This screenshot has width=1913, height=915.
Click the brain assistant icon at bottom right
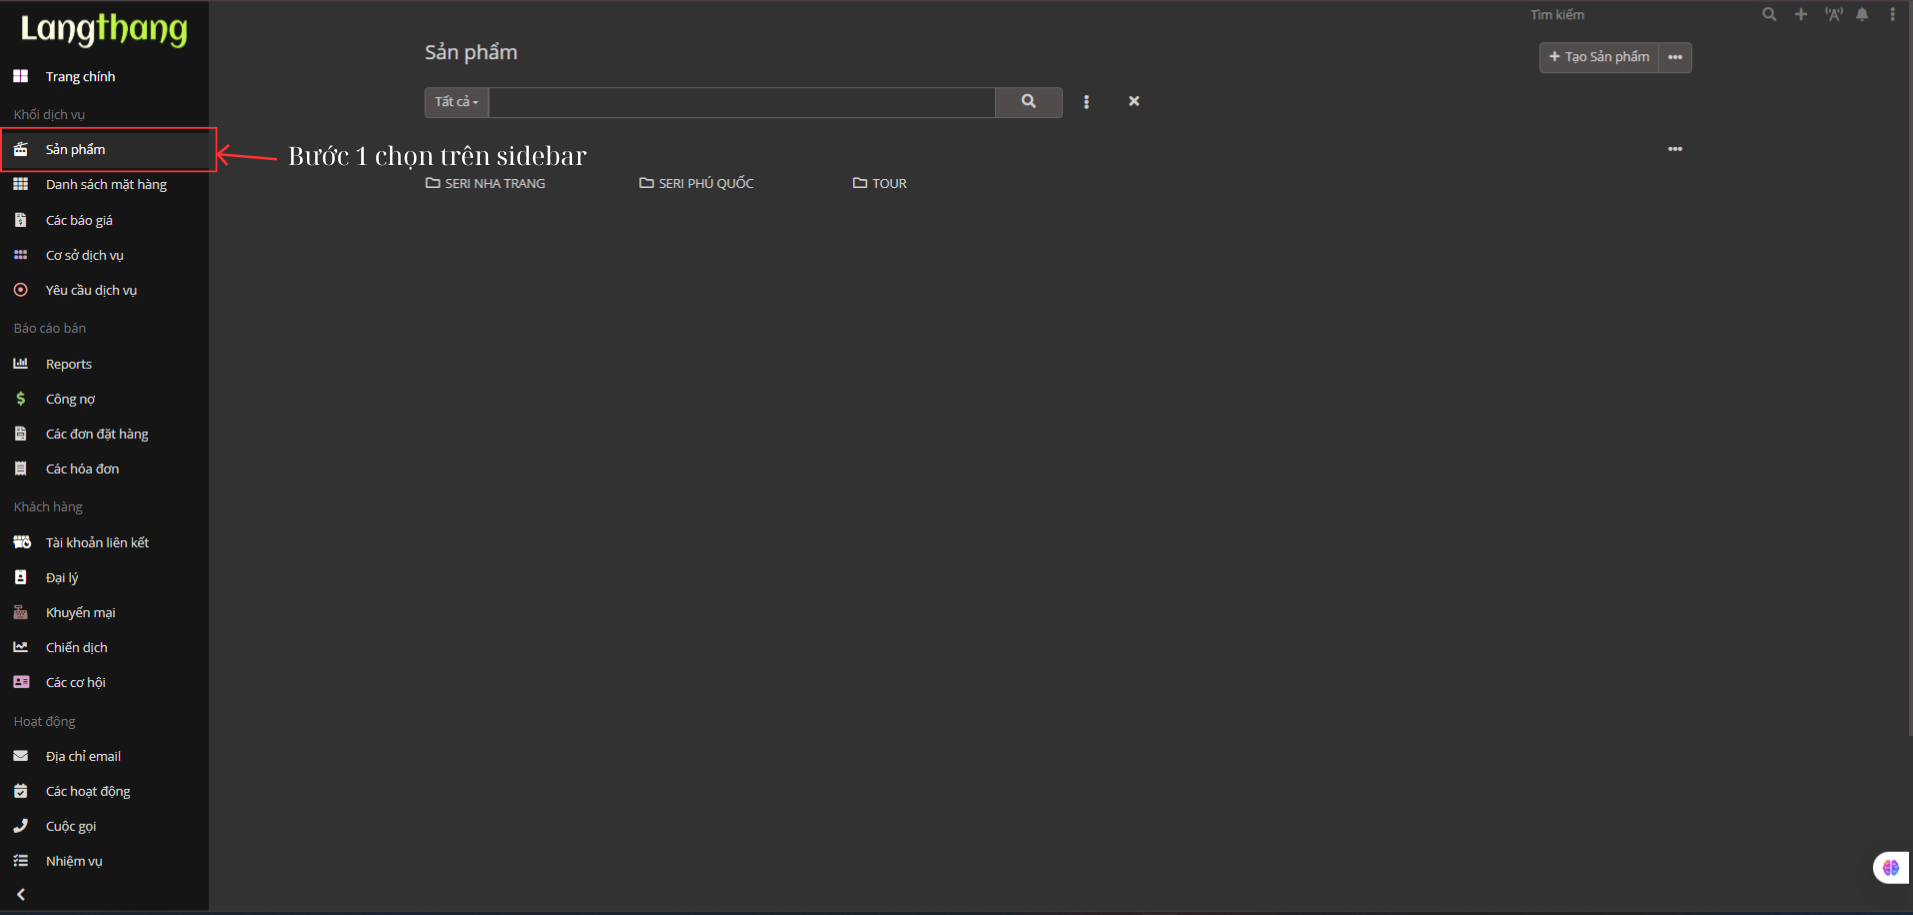click(1890, 867)
